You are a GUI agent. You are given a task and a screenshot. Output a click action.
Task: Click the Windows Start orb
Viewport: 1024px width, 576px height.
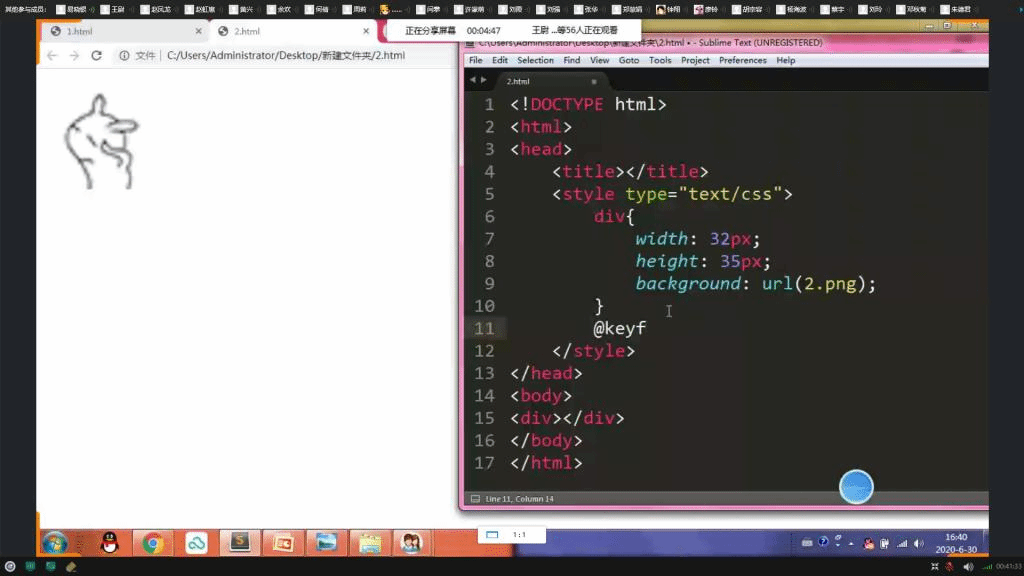point(54,543)
